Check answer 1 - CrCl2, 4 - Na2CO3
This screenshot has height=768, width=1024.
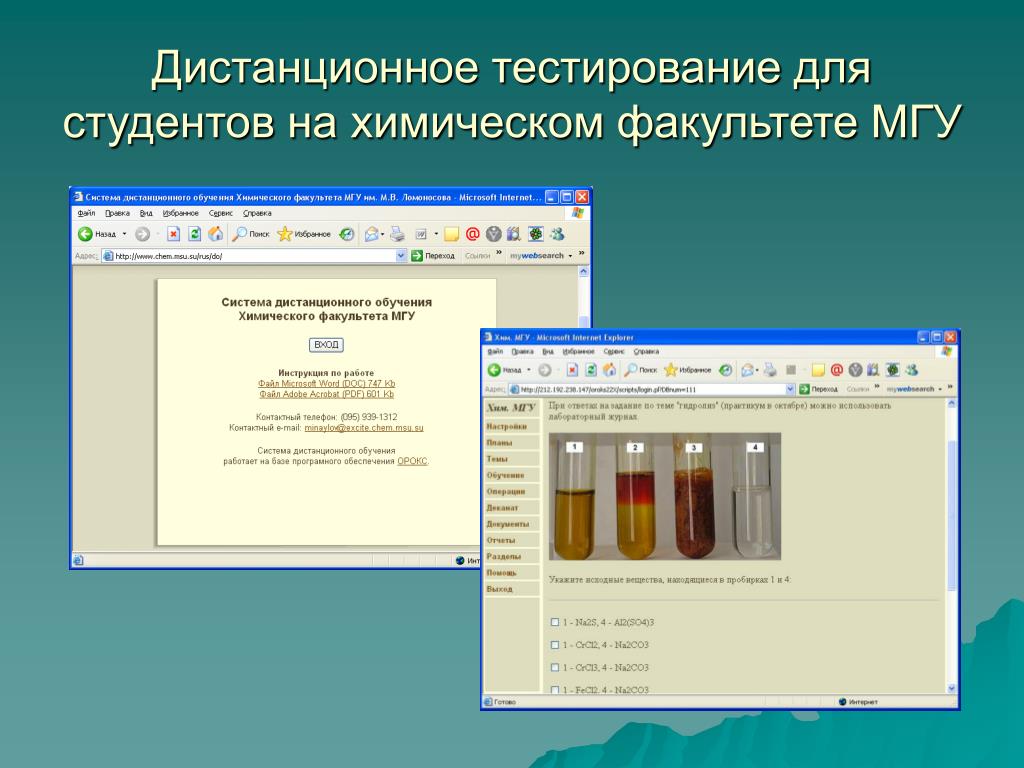tap(554, 645)
